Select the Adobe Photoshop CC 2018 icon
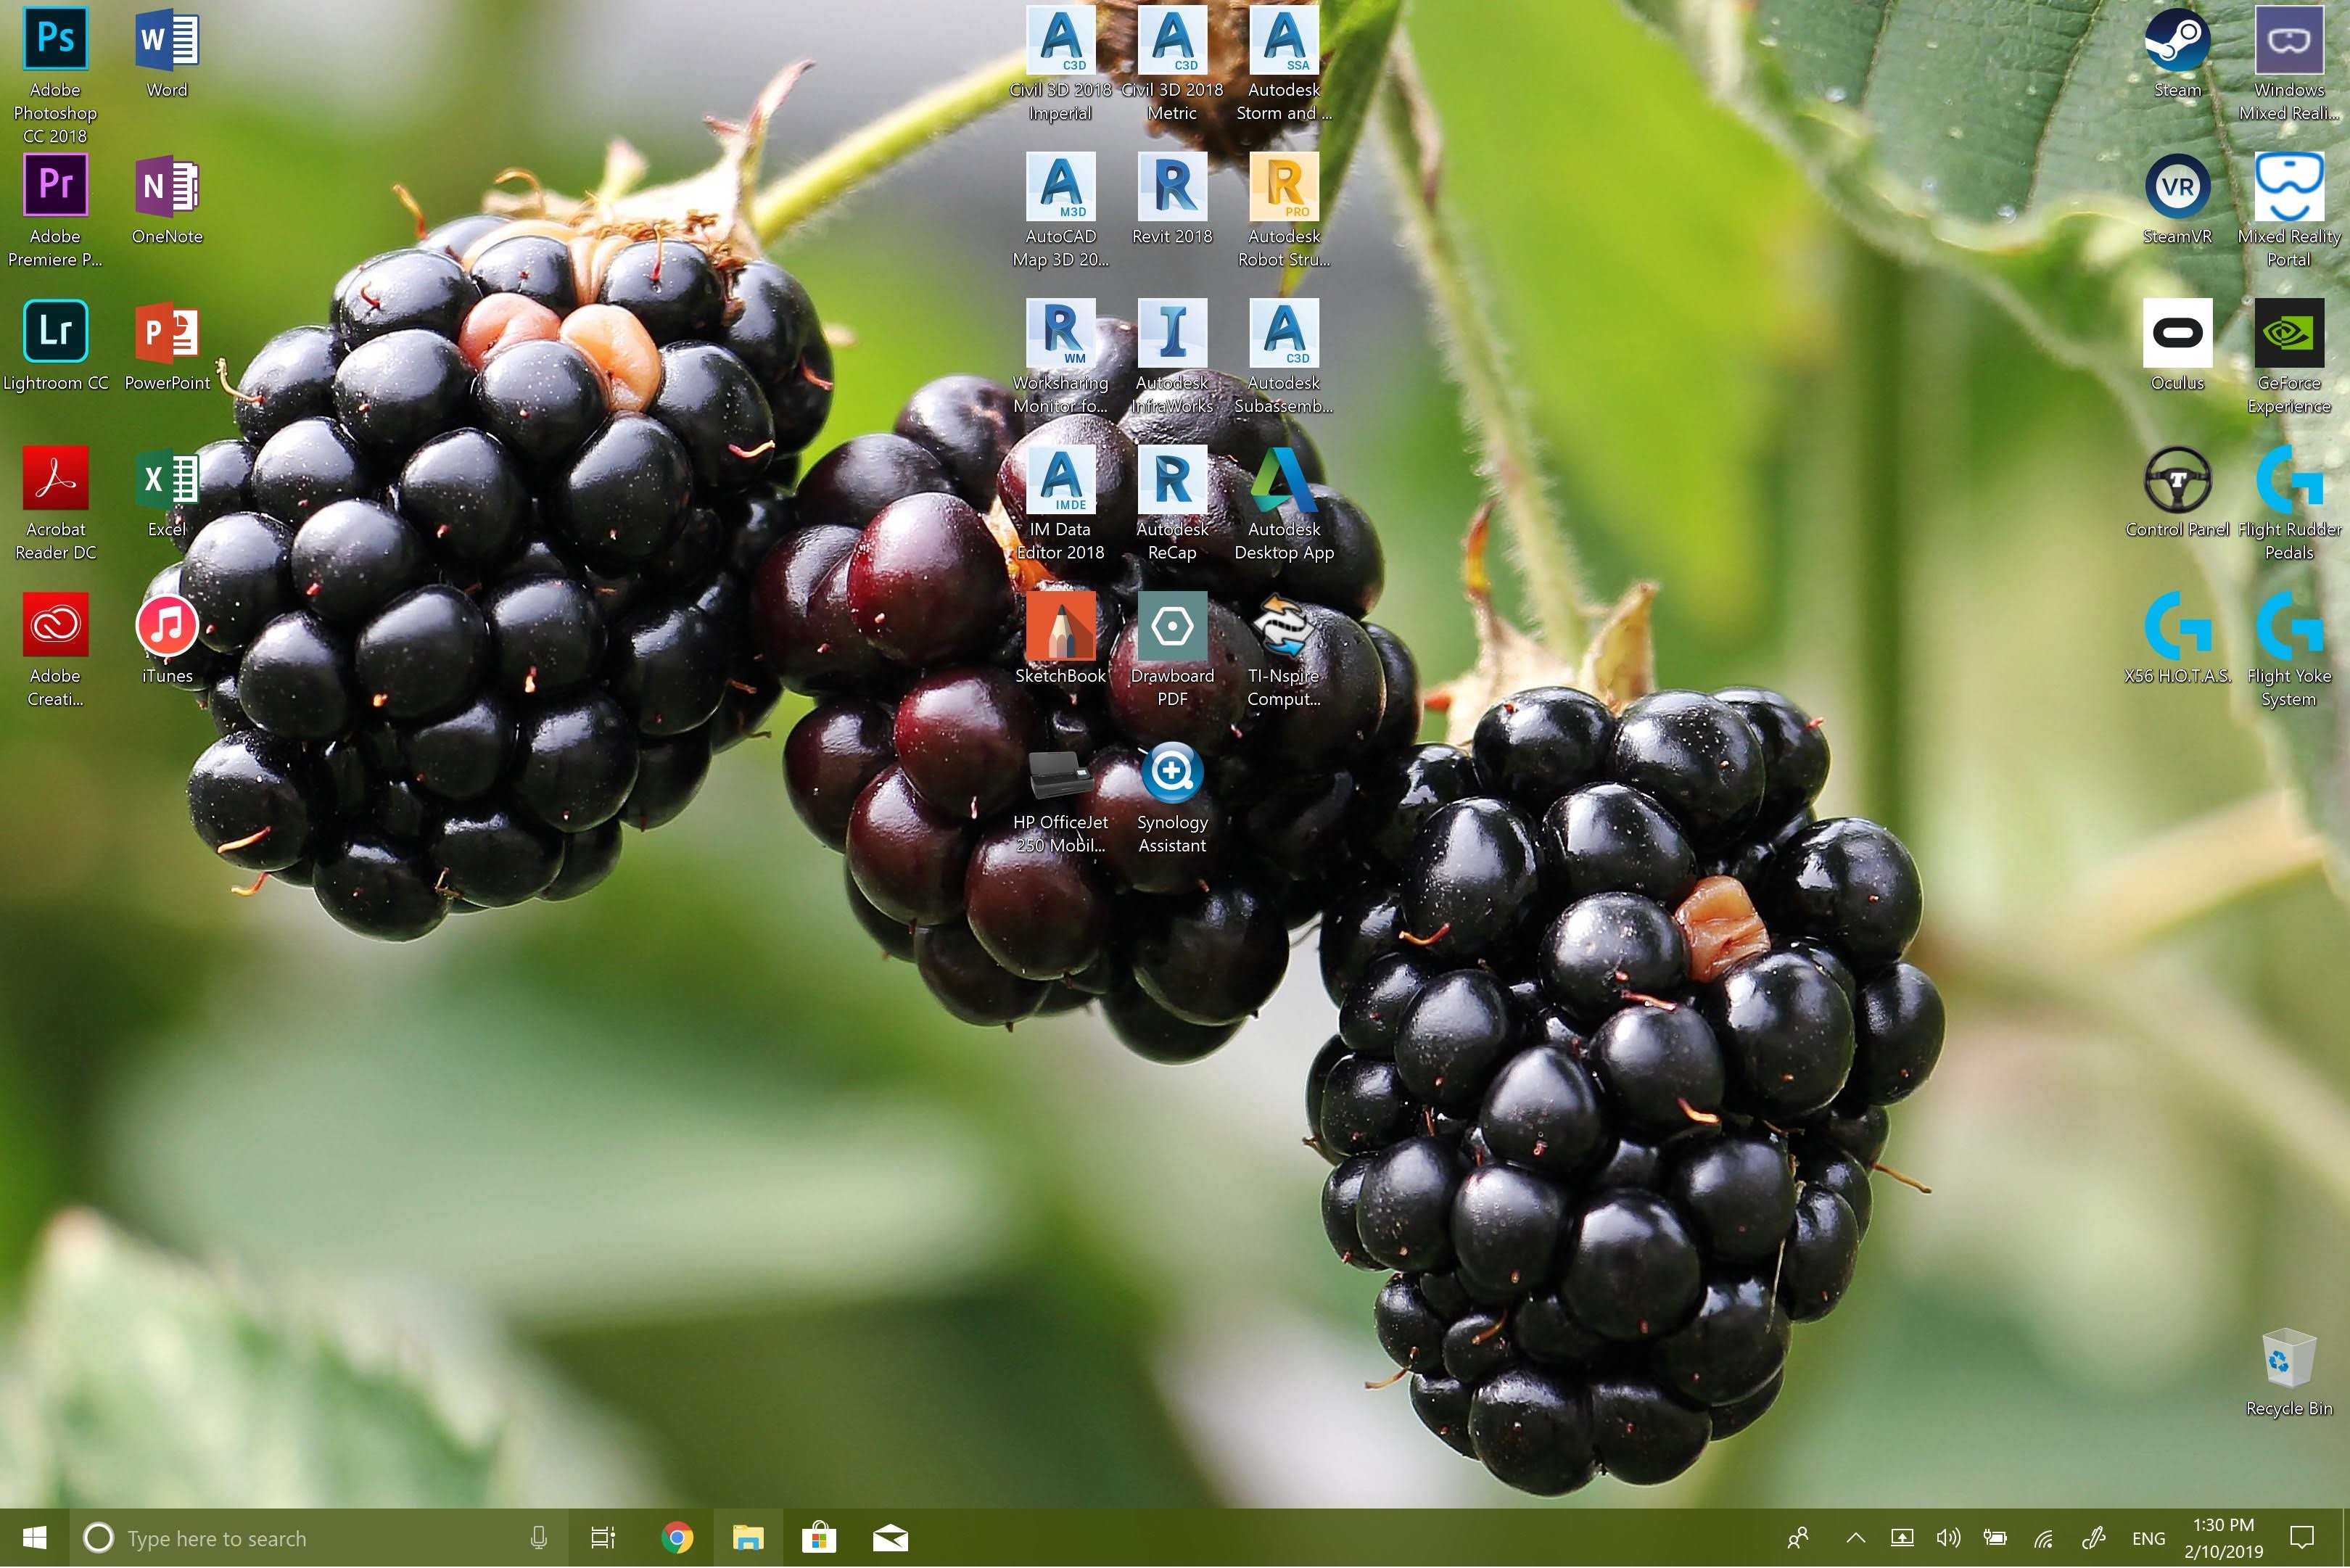The width and height of the screenshot is (2350, 1568). pyautogui.click(x=55, y=40)
